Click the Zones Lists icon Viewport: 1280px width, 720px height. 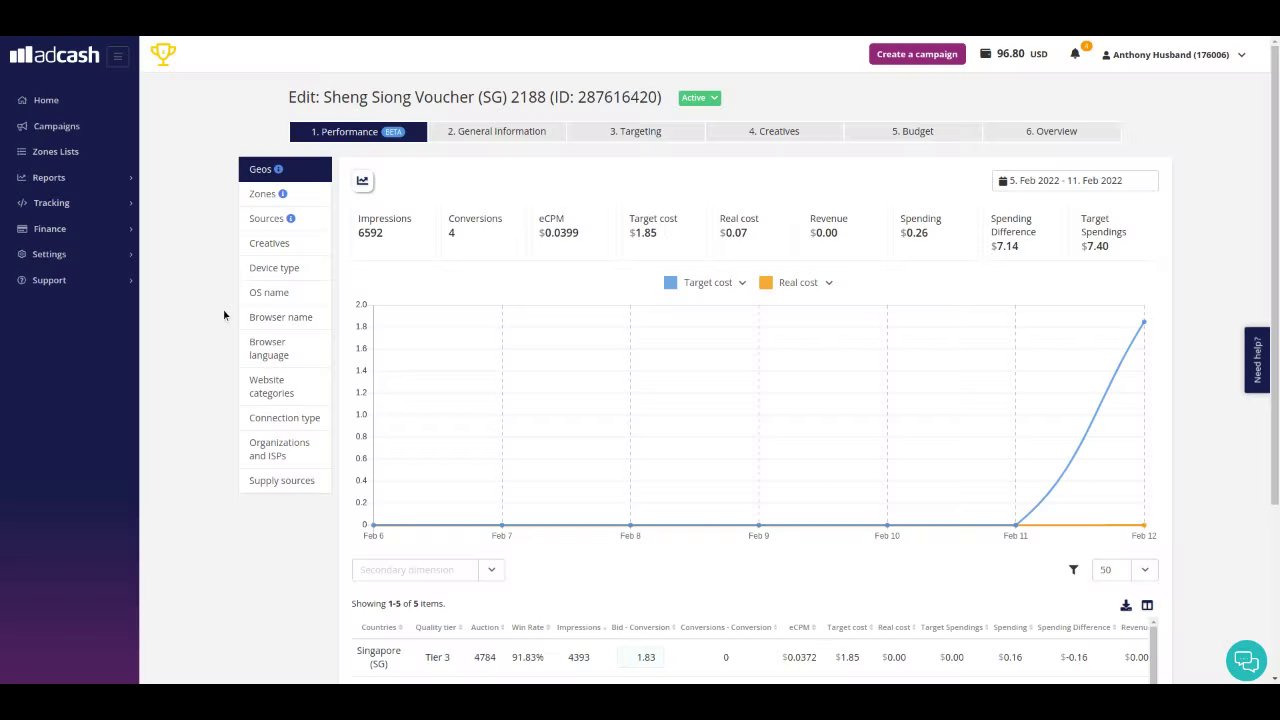(22, 152)
